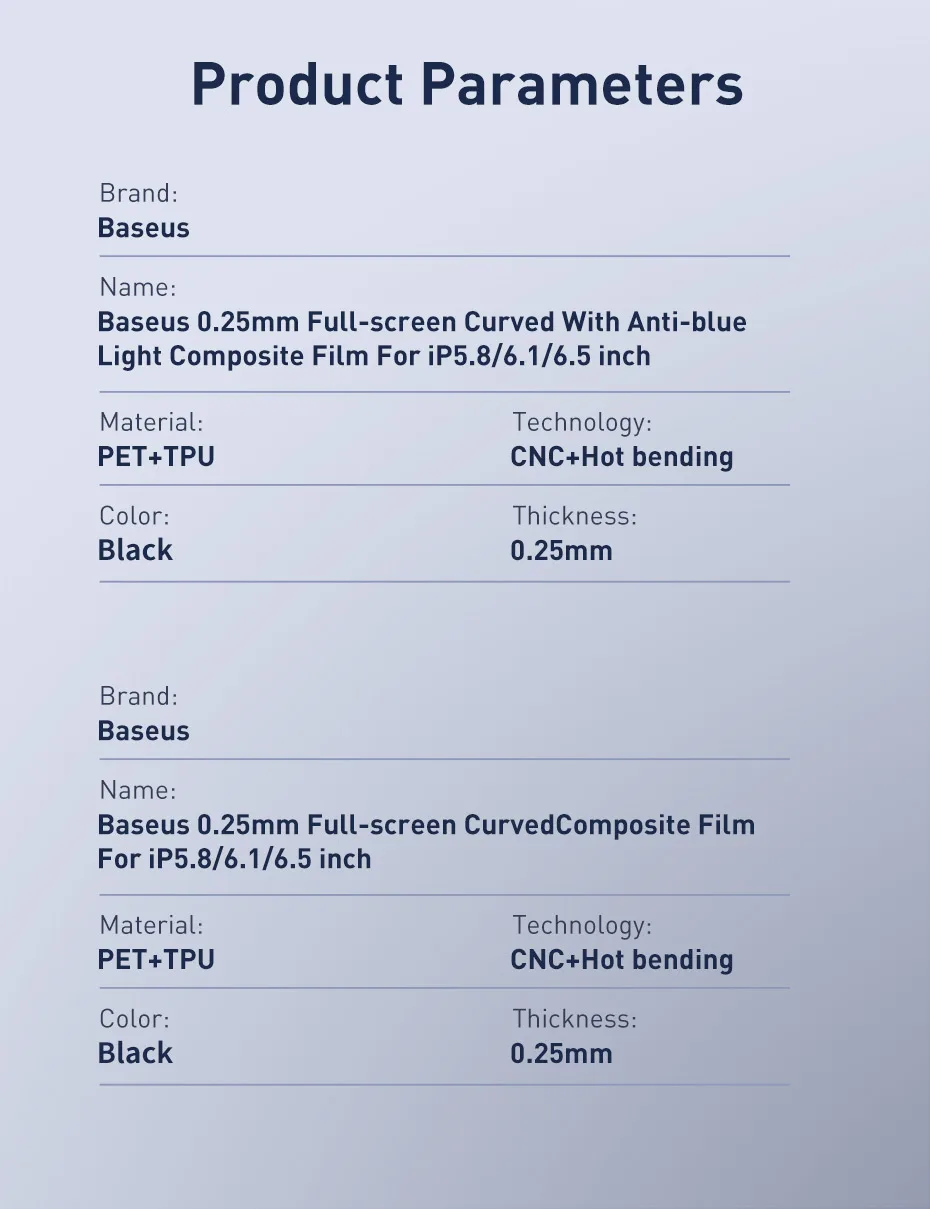Screen dimensions: 930x1209
Task: Select the Black color value in the first block
Action: [135, 551]
